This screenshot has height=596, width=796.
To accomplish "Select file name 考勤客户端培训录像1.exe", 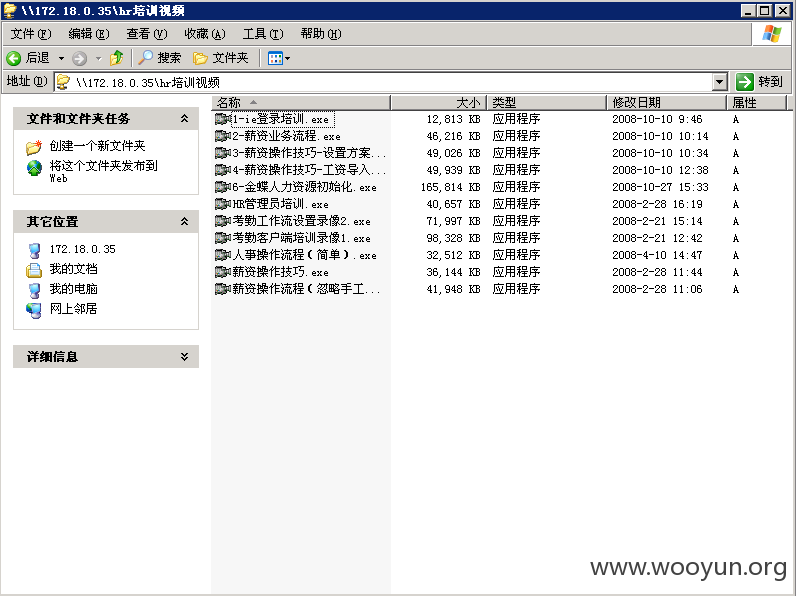I will click(x=302, y=238).
